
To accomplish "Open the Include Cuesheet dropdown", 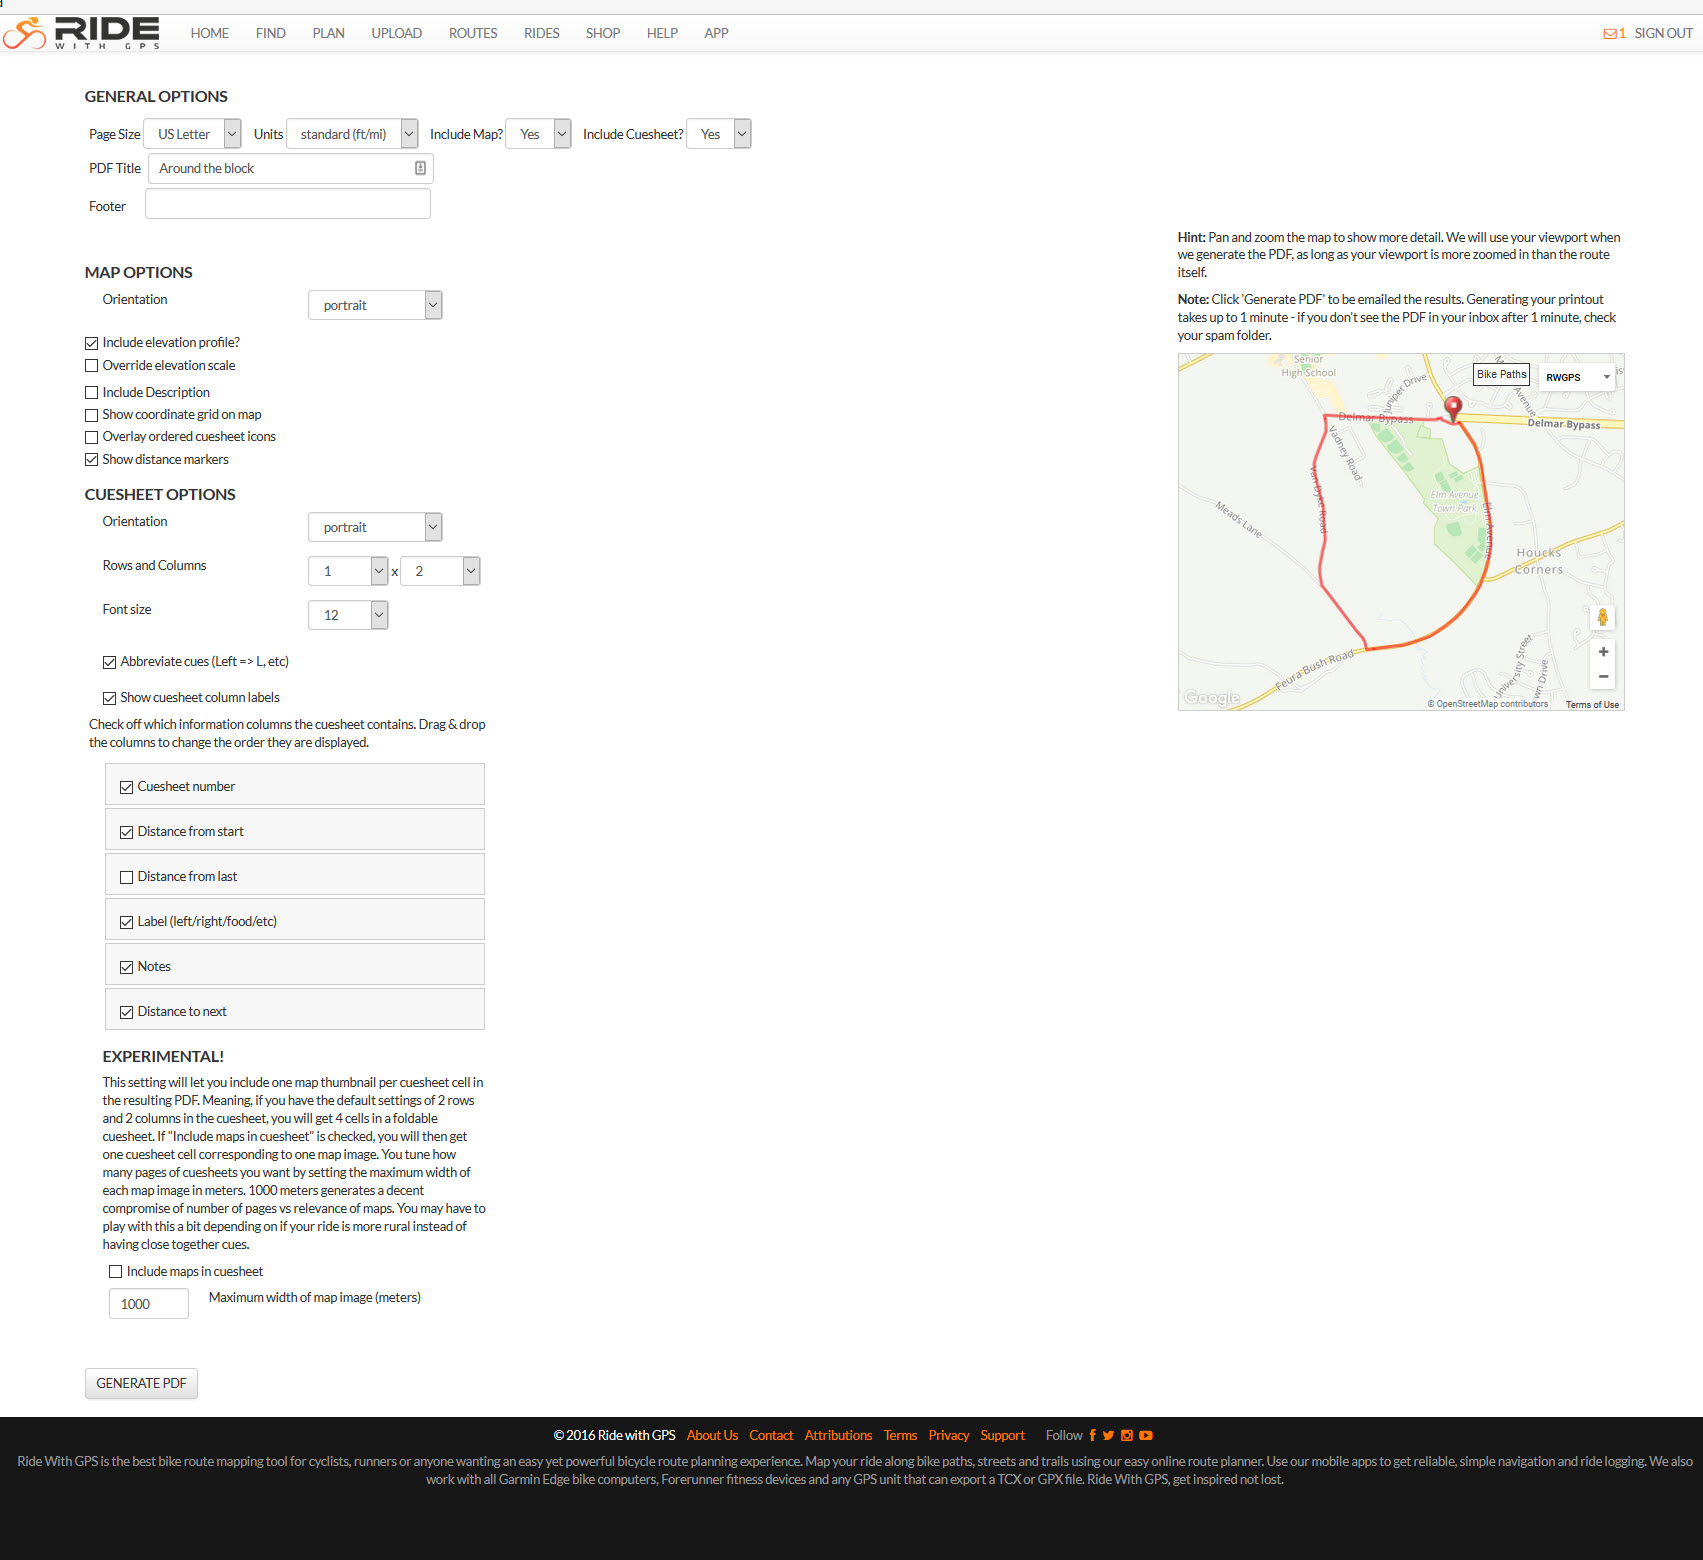I will point(719,134).
